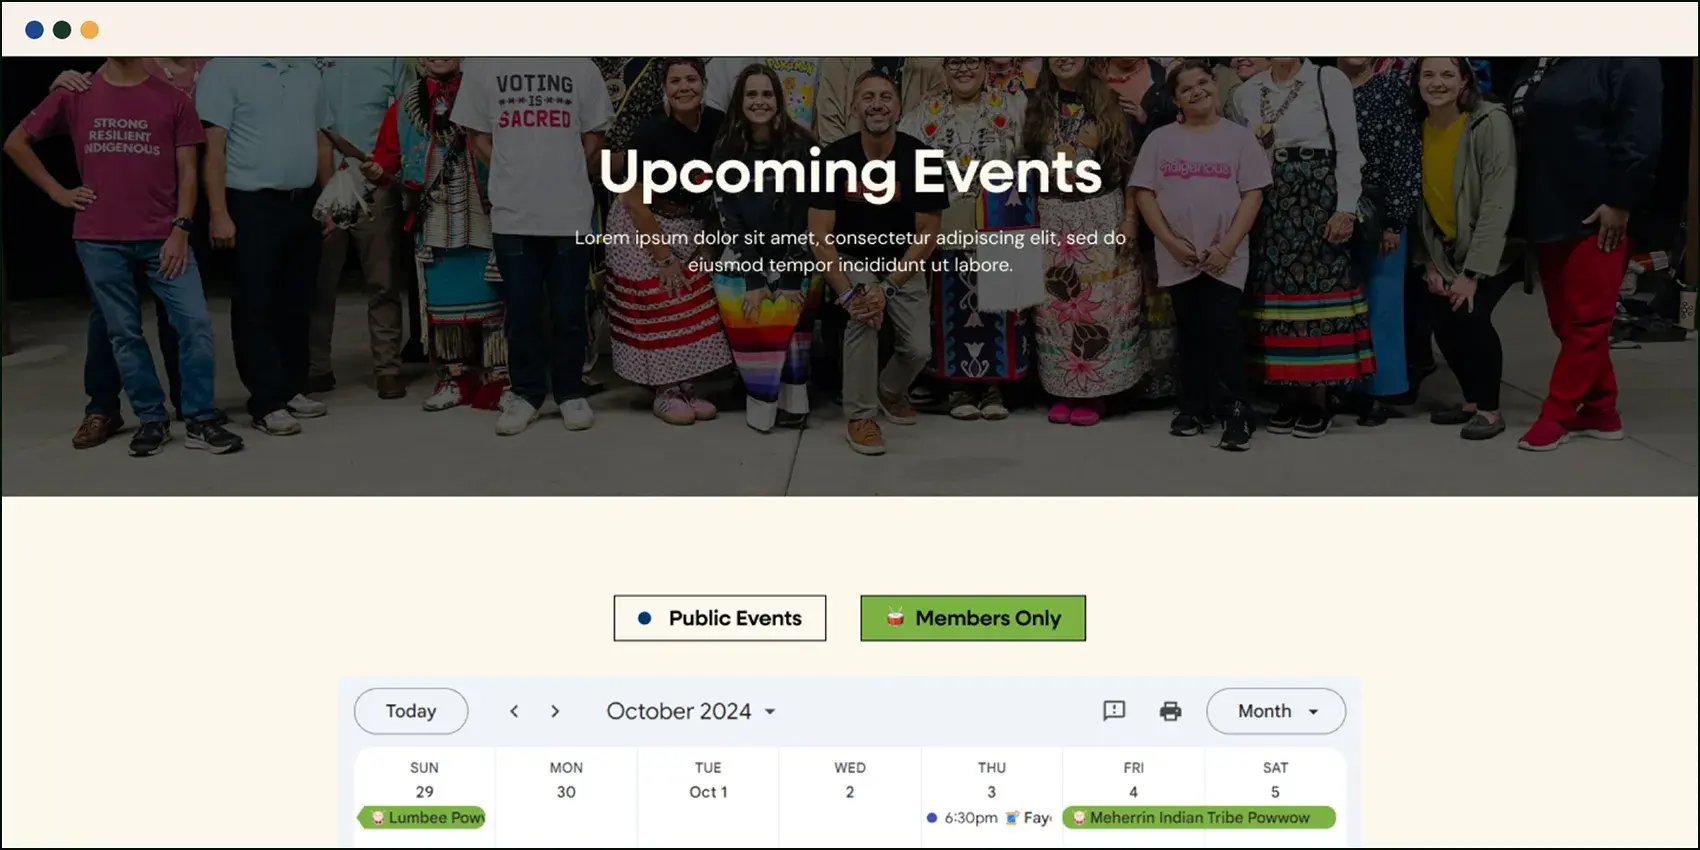The width and height of the screenshot is (1700, 850).
Task: Click the feedback speech bubble icon
Action: pos(1114,711)
